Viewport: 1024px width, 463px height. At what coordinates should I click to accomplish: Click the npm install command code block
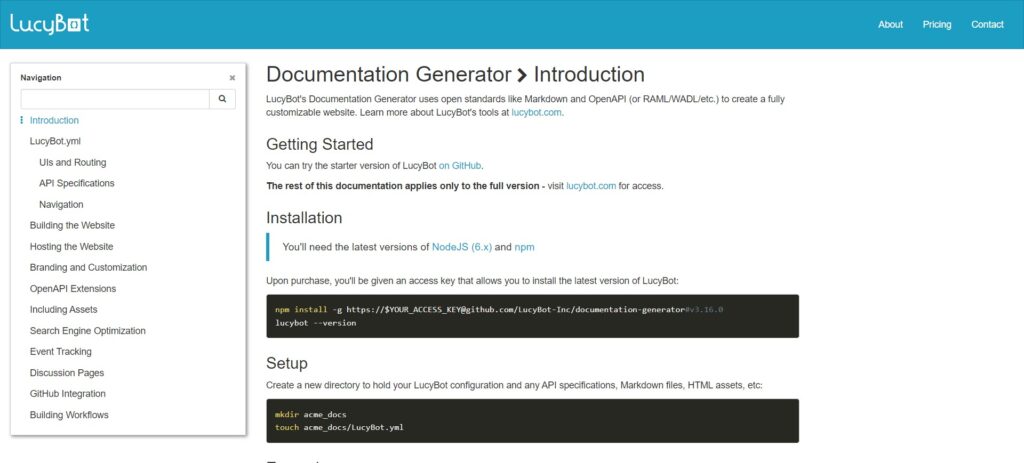coord(532,316)
